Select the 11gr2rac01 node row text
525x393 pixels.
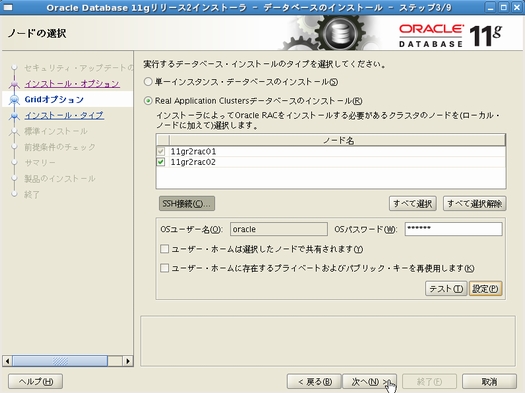[193, 151]
